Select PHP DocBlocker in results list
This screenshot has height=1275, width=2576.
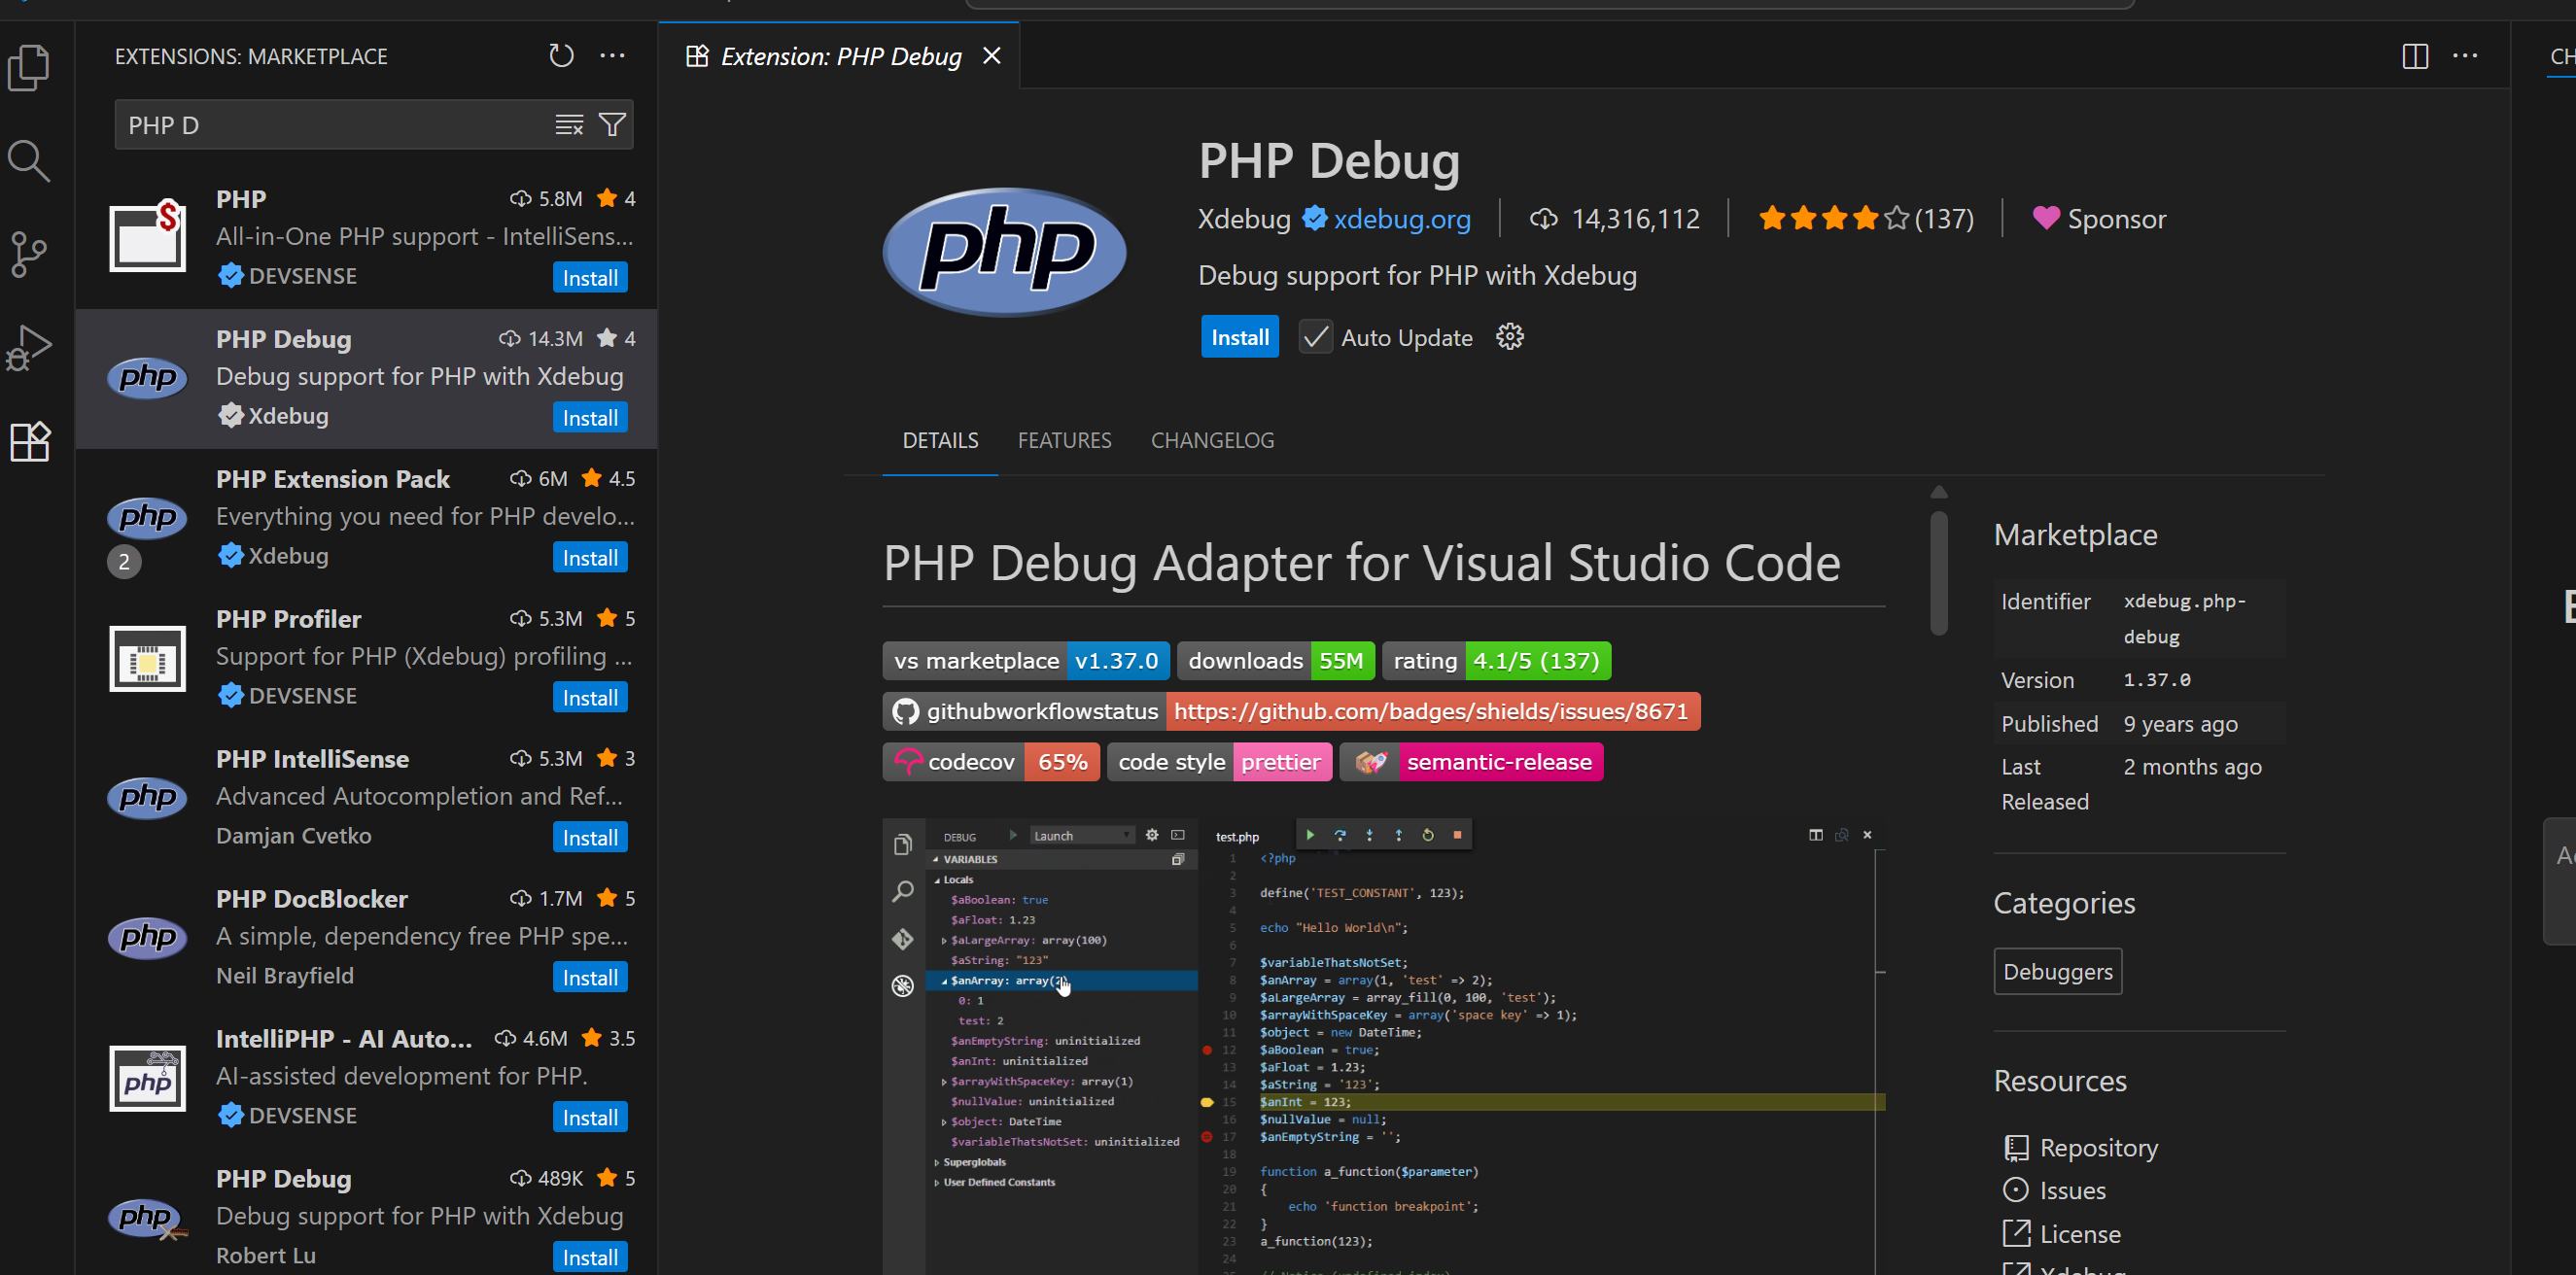tap(366, 938)
